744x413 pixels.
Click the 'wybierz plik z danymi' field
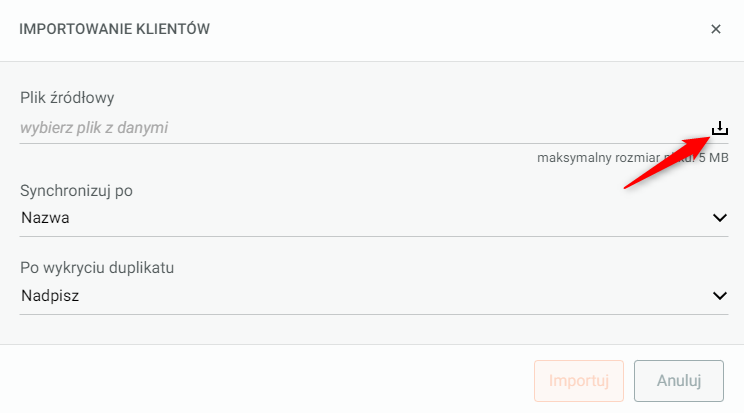click(x=300, y=128)
